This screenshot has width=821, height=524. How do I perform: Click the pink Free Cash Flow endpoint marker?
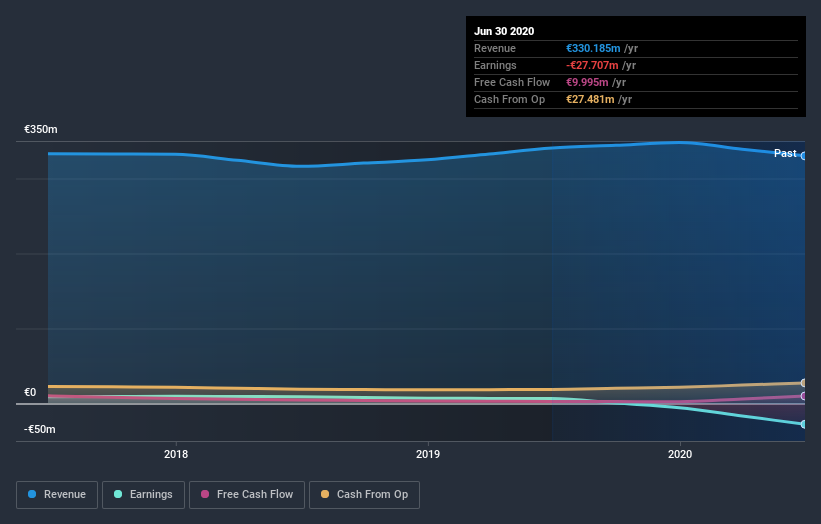click(x=804, y=396)
